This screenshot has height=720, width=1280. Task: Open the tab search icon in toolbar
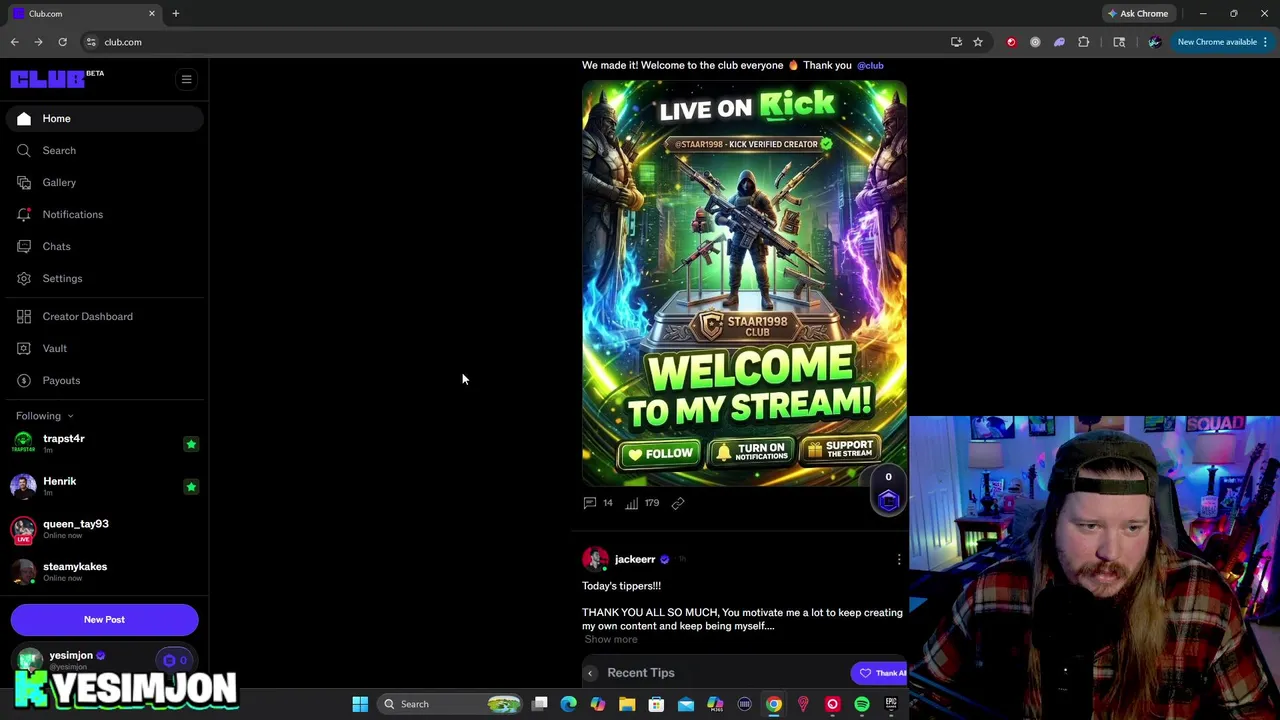(1119, 42)
